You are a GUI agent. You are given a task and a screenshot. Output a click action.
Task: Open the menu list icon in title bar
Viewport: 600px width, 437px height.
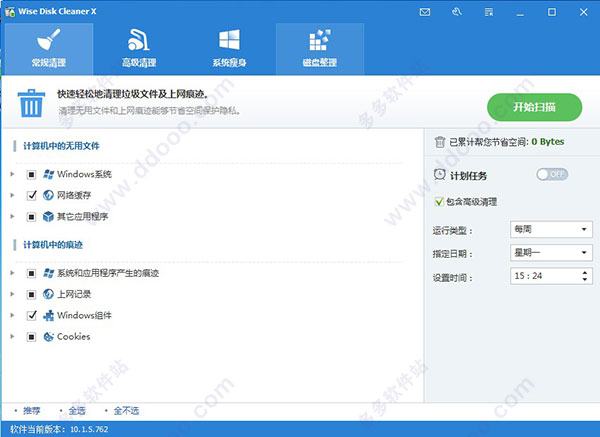[x=489, y=12]
